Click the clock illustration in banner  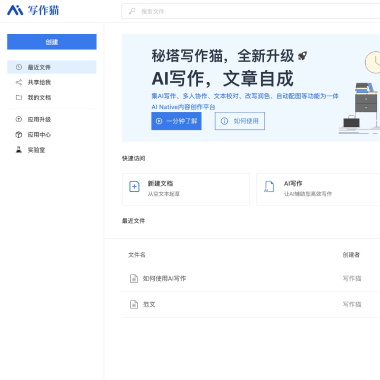coord(373,62)
